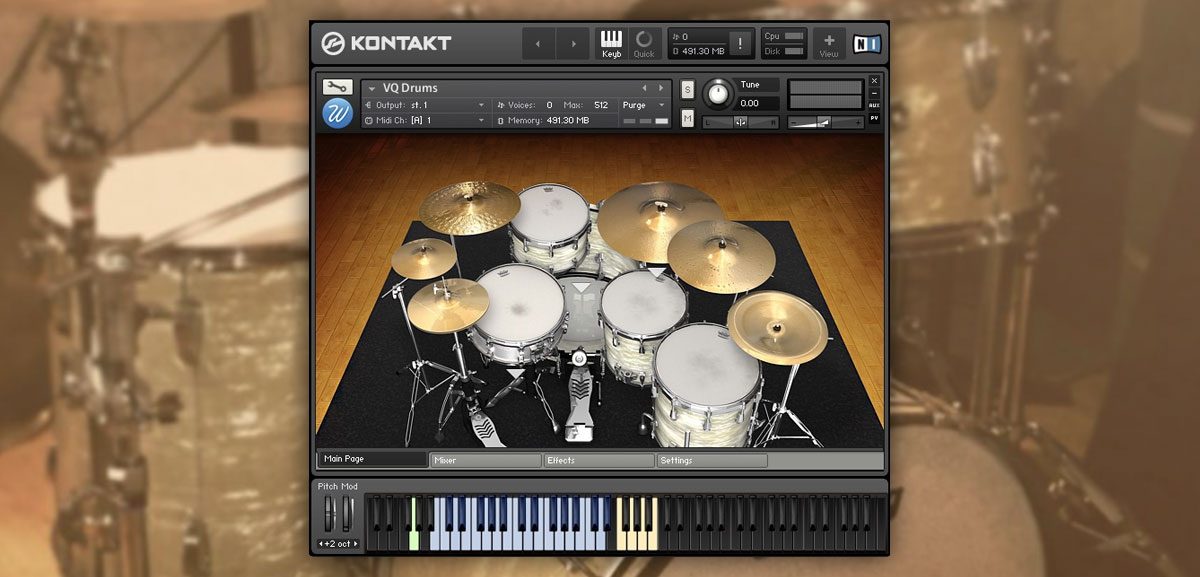Open the View options plus button
1200x577 pixels.
tap(829, 43)
